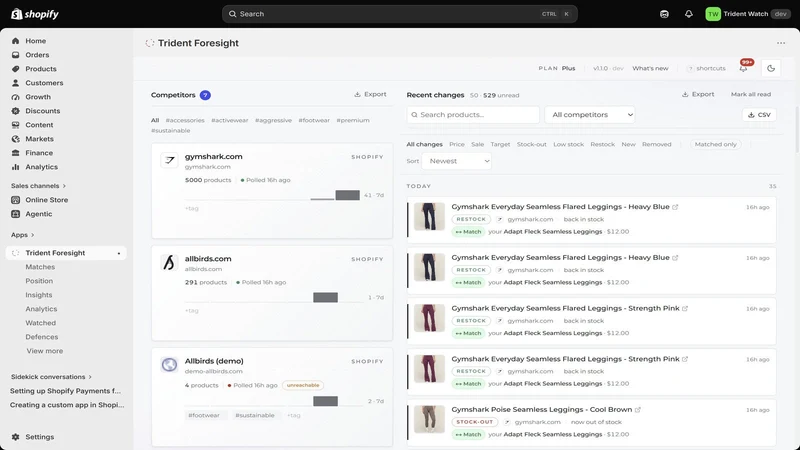This screenshot has width=800, height=450.
Task: Click Mark all read
Action: point(751,94)
